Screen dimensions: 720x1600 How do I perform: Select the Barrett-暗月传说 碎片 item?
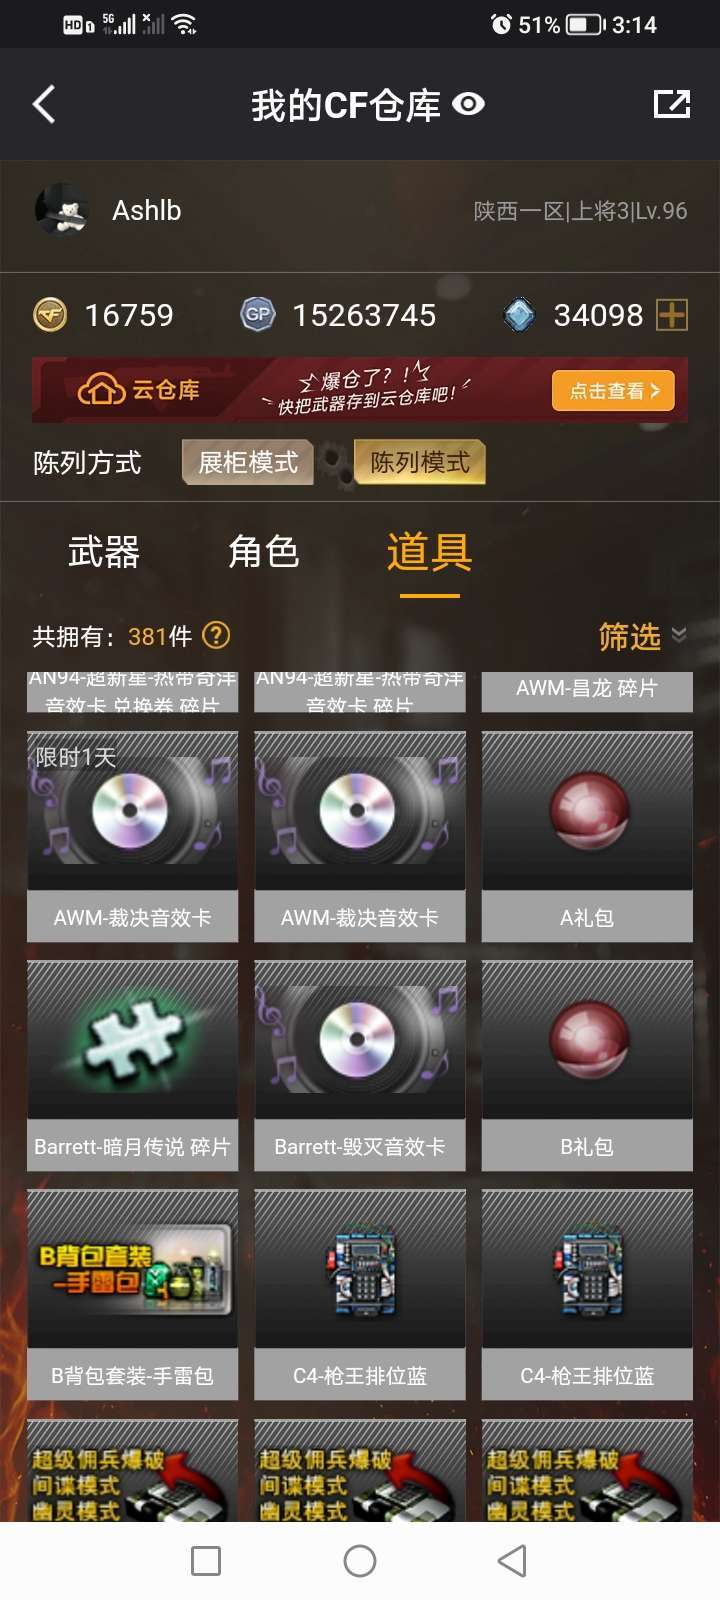point(132,1066)
